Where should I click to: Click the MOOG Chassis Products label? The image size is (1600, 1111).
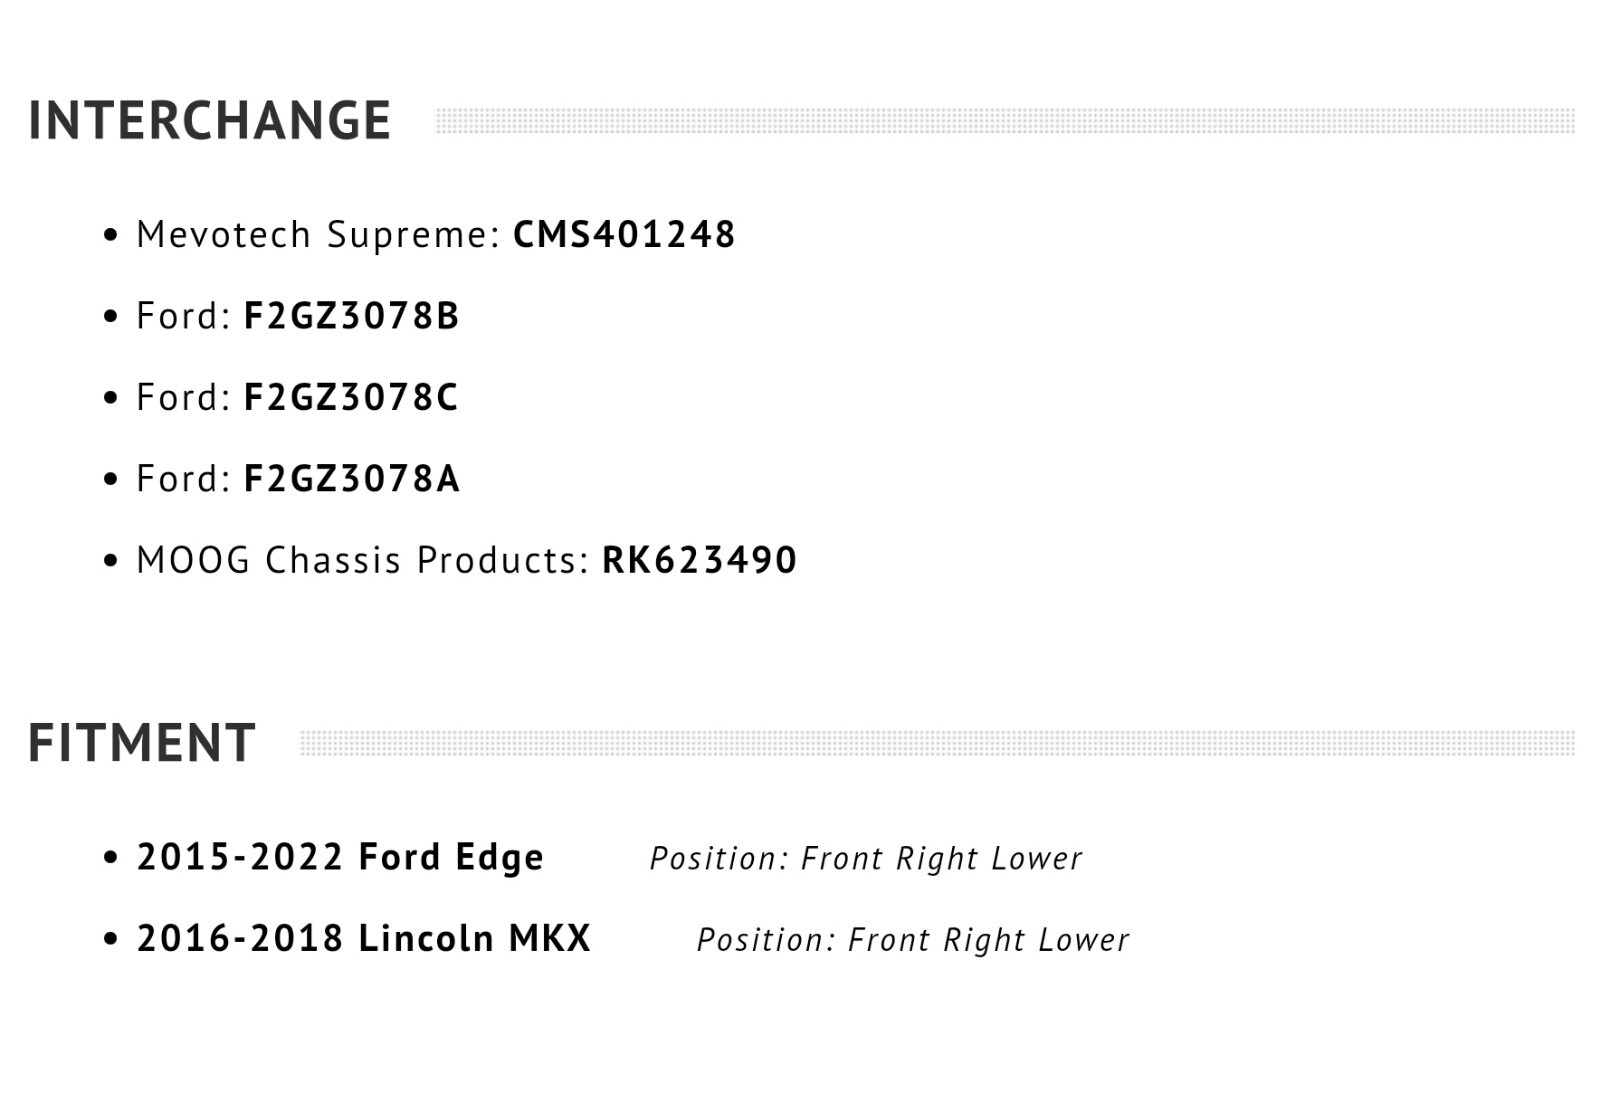pyautogui.click(x=363, y=560)
